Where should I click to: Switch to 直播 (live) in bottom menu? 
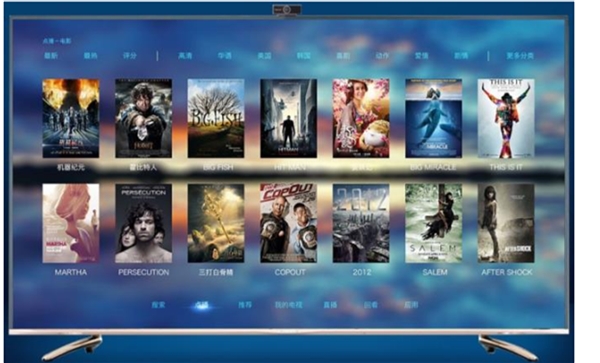point(330,305)
